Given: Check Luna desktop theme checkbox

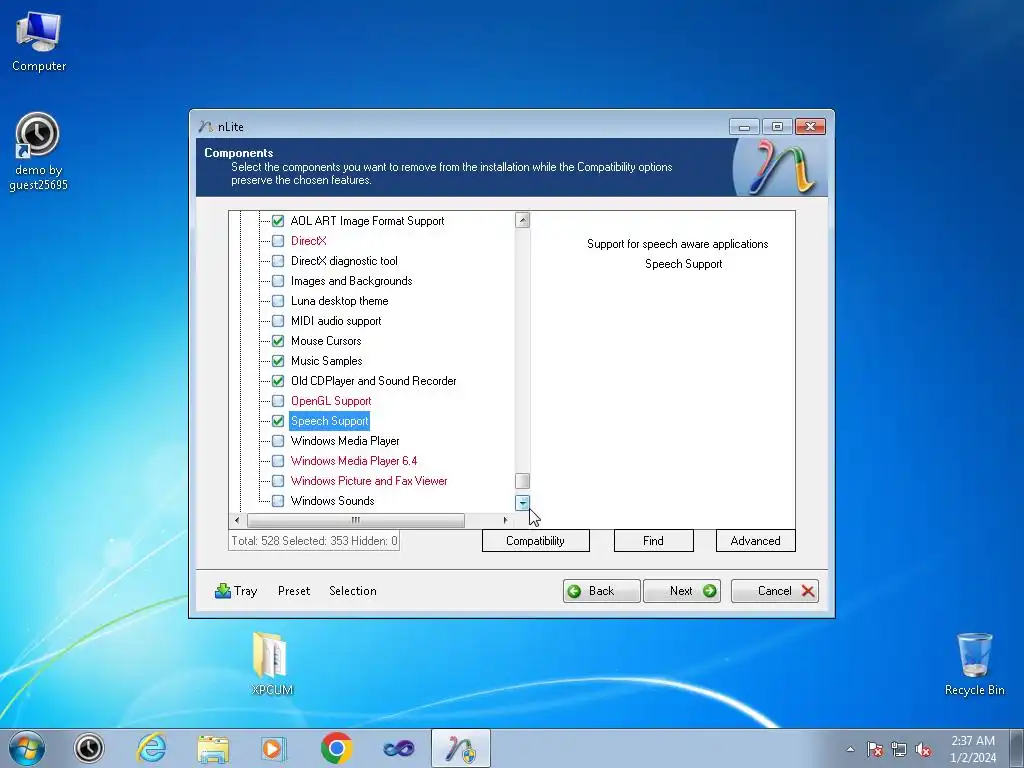Looking at the screenshot, I should pyautogui.click(x=278, y=301).
